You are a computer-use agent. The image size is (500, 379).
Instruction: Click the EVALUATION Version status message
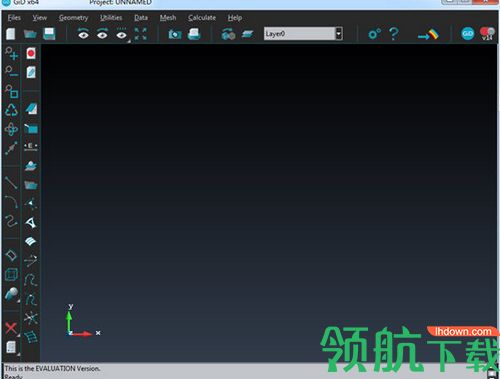(52, 368)
